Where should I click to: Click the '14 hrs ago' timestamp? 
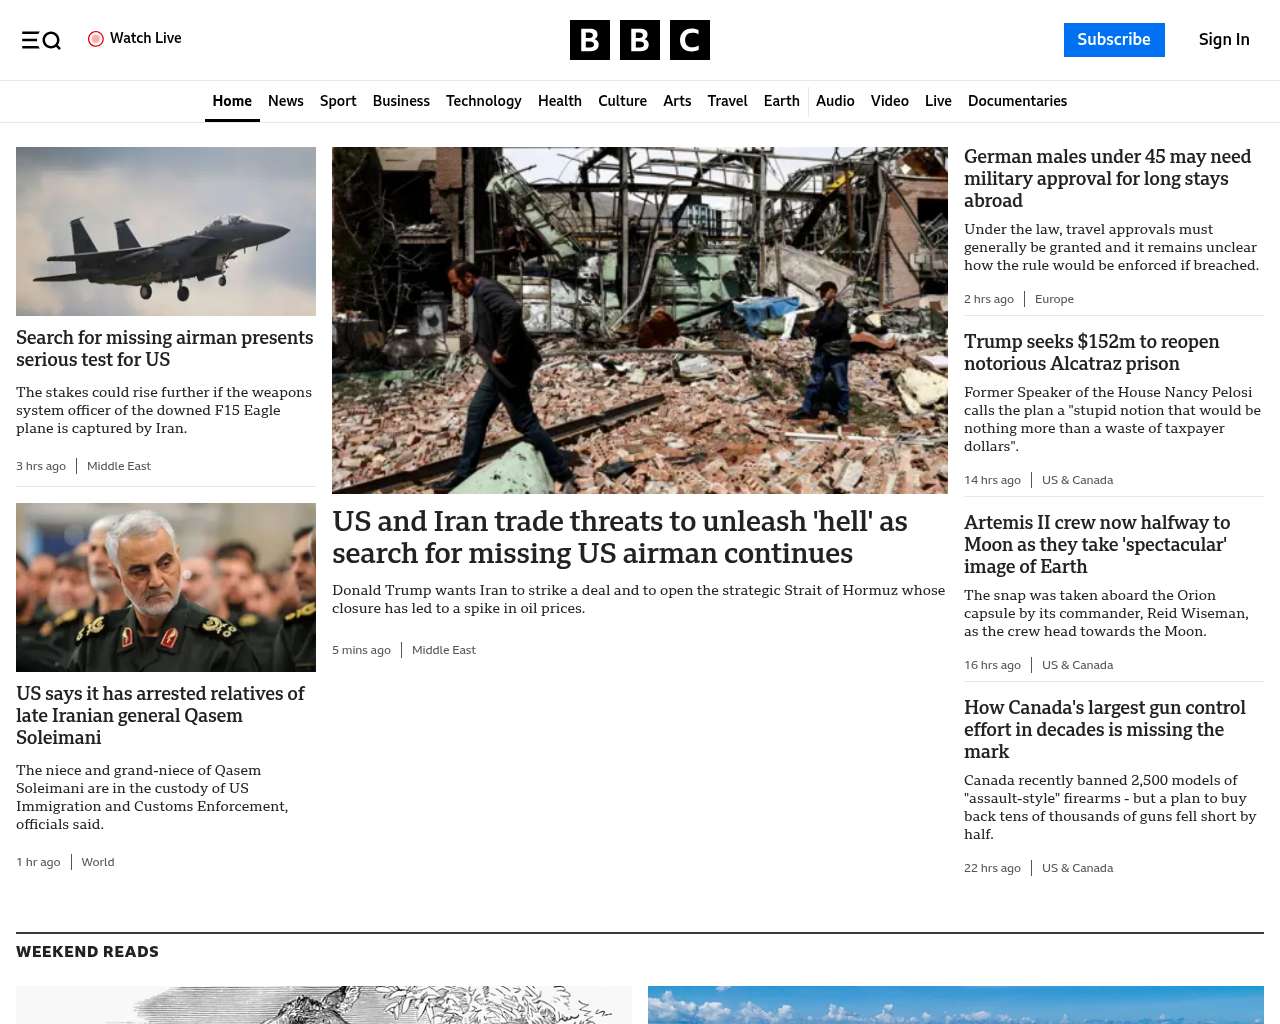point(992,480)
